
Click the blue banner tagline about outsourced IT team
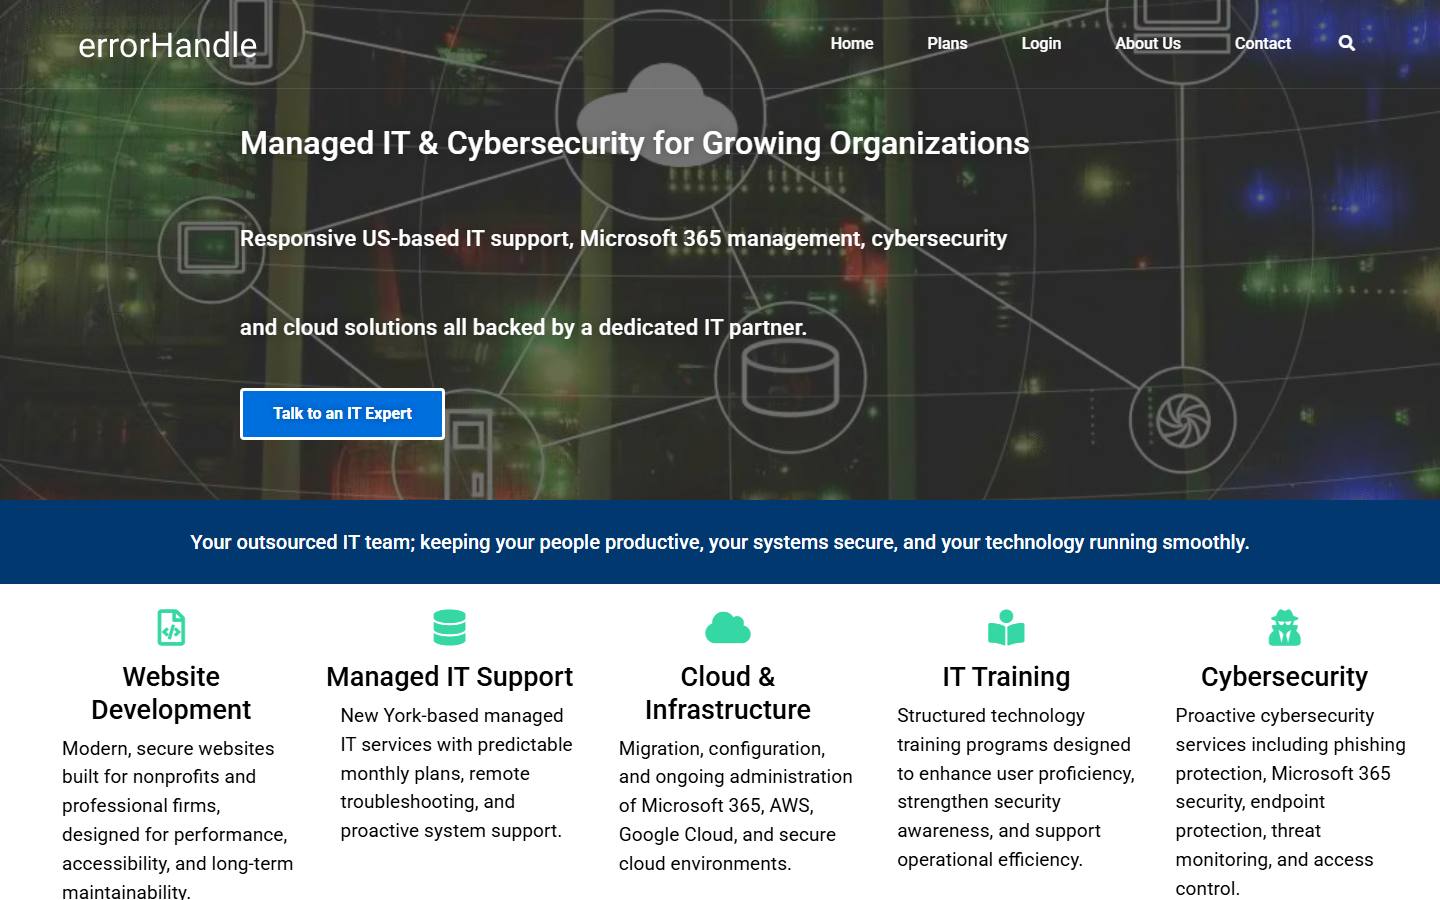point(720,542)
